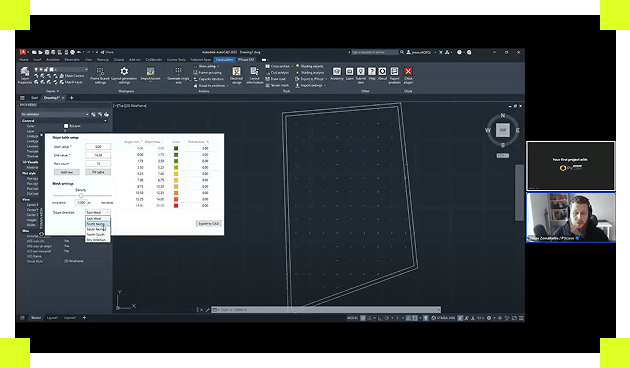Viewport: 630px width, 368px height.
Task: Click the Export to CAD button
Action: click(209, 223)
